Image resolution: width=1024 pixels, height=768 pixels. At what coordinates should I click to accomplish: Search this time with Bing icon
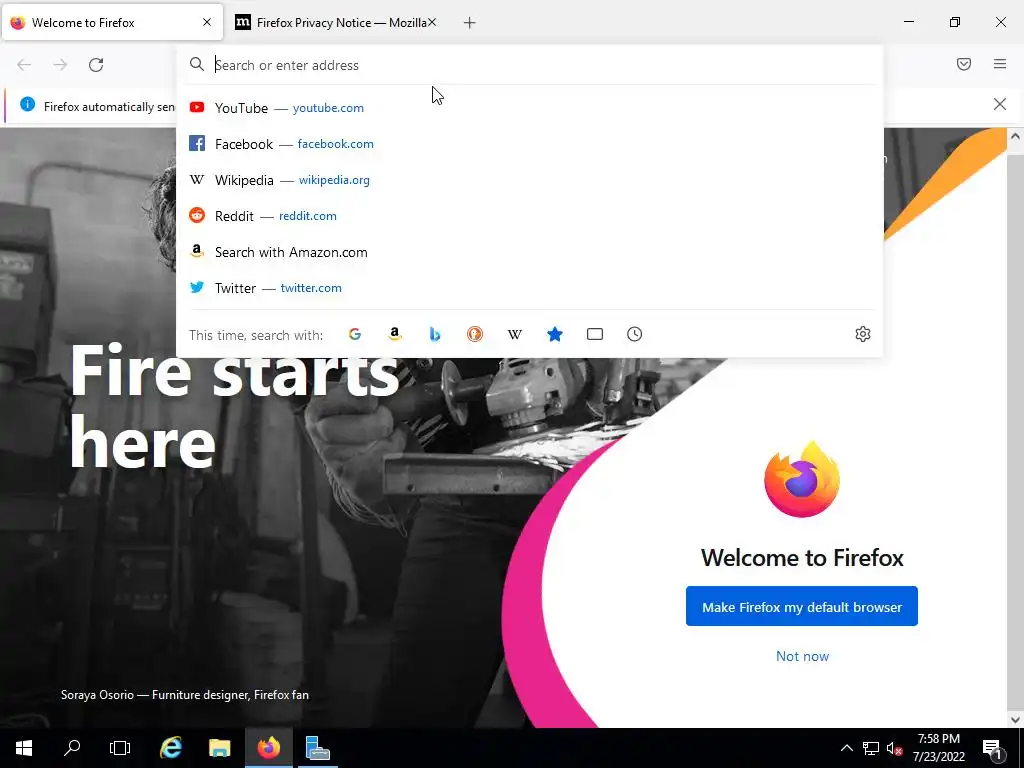pos(435,334)
